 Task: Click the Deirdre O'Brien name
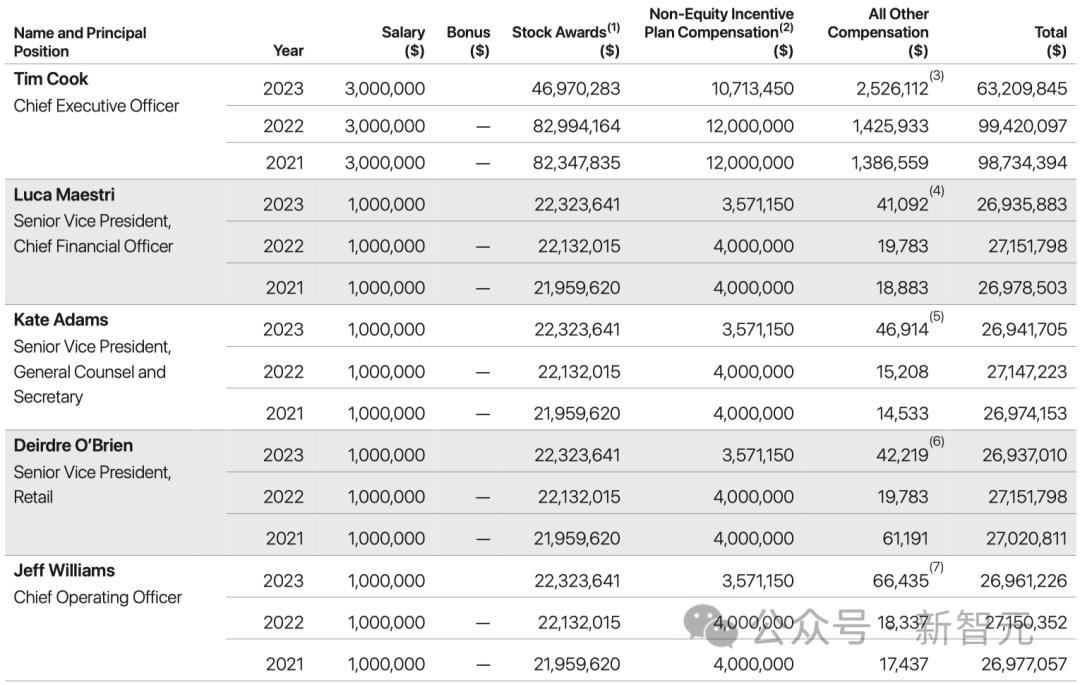(73, 446)
